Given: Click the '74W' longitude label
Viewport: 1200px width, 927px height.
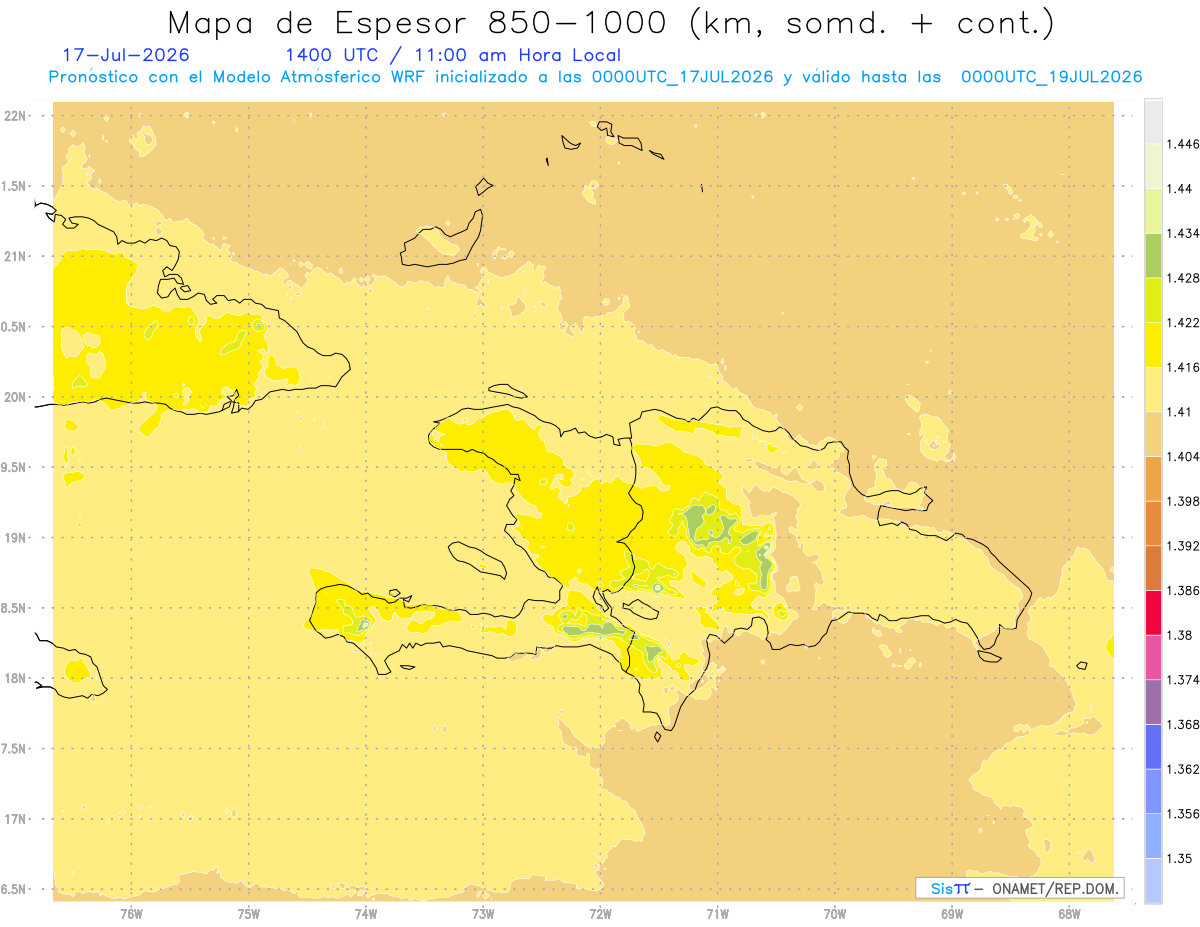Looking at the screenshot, I should click(x=366, y=914).
